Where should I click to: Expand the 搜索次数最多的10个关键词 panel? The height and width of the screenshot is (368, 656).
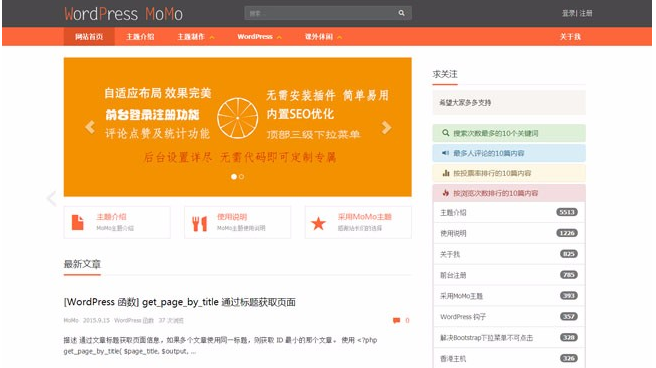[x=509, y=133]
